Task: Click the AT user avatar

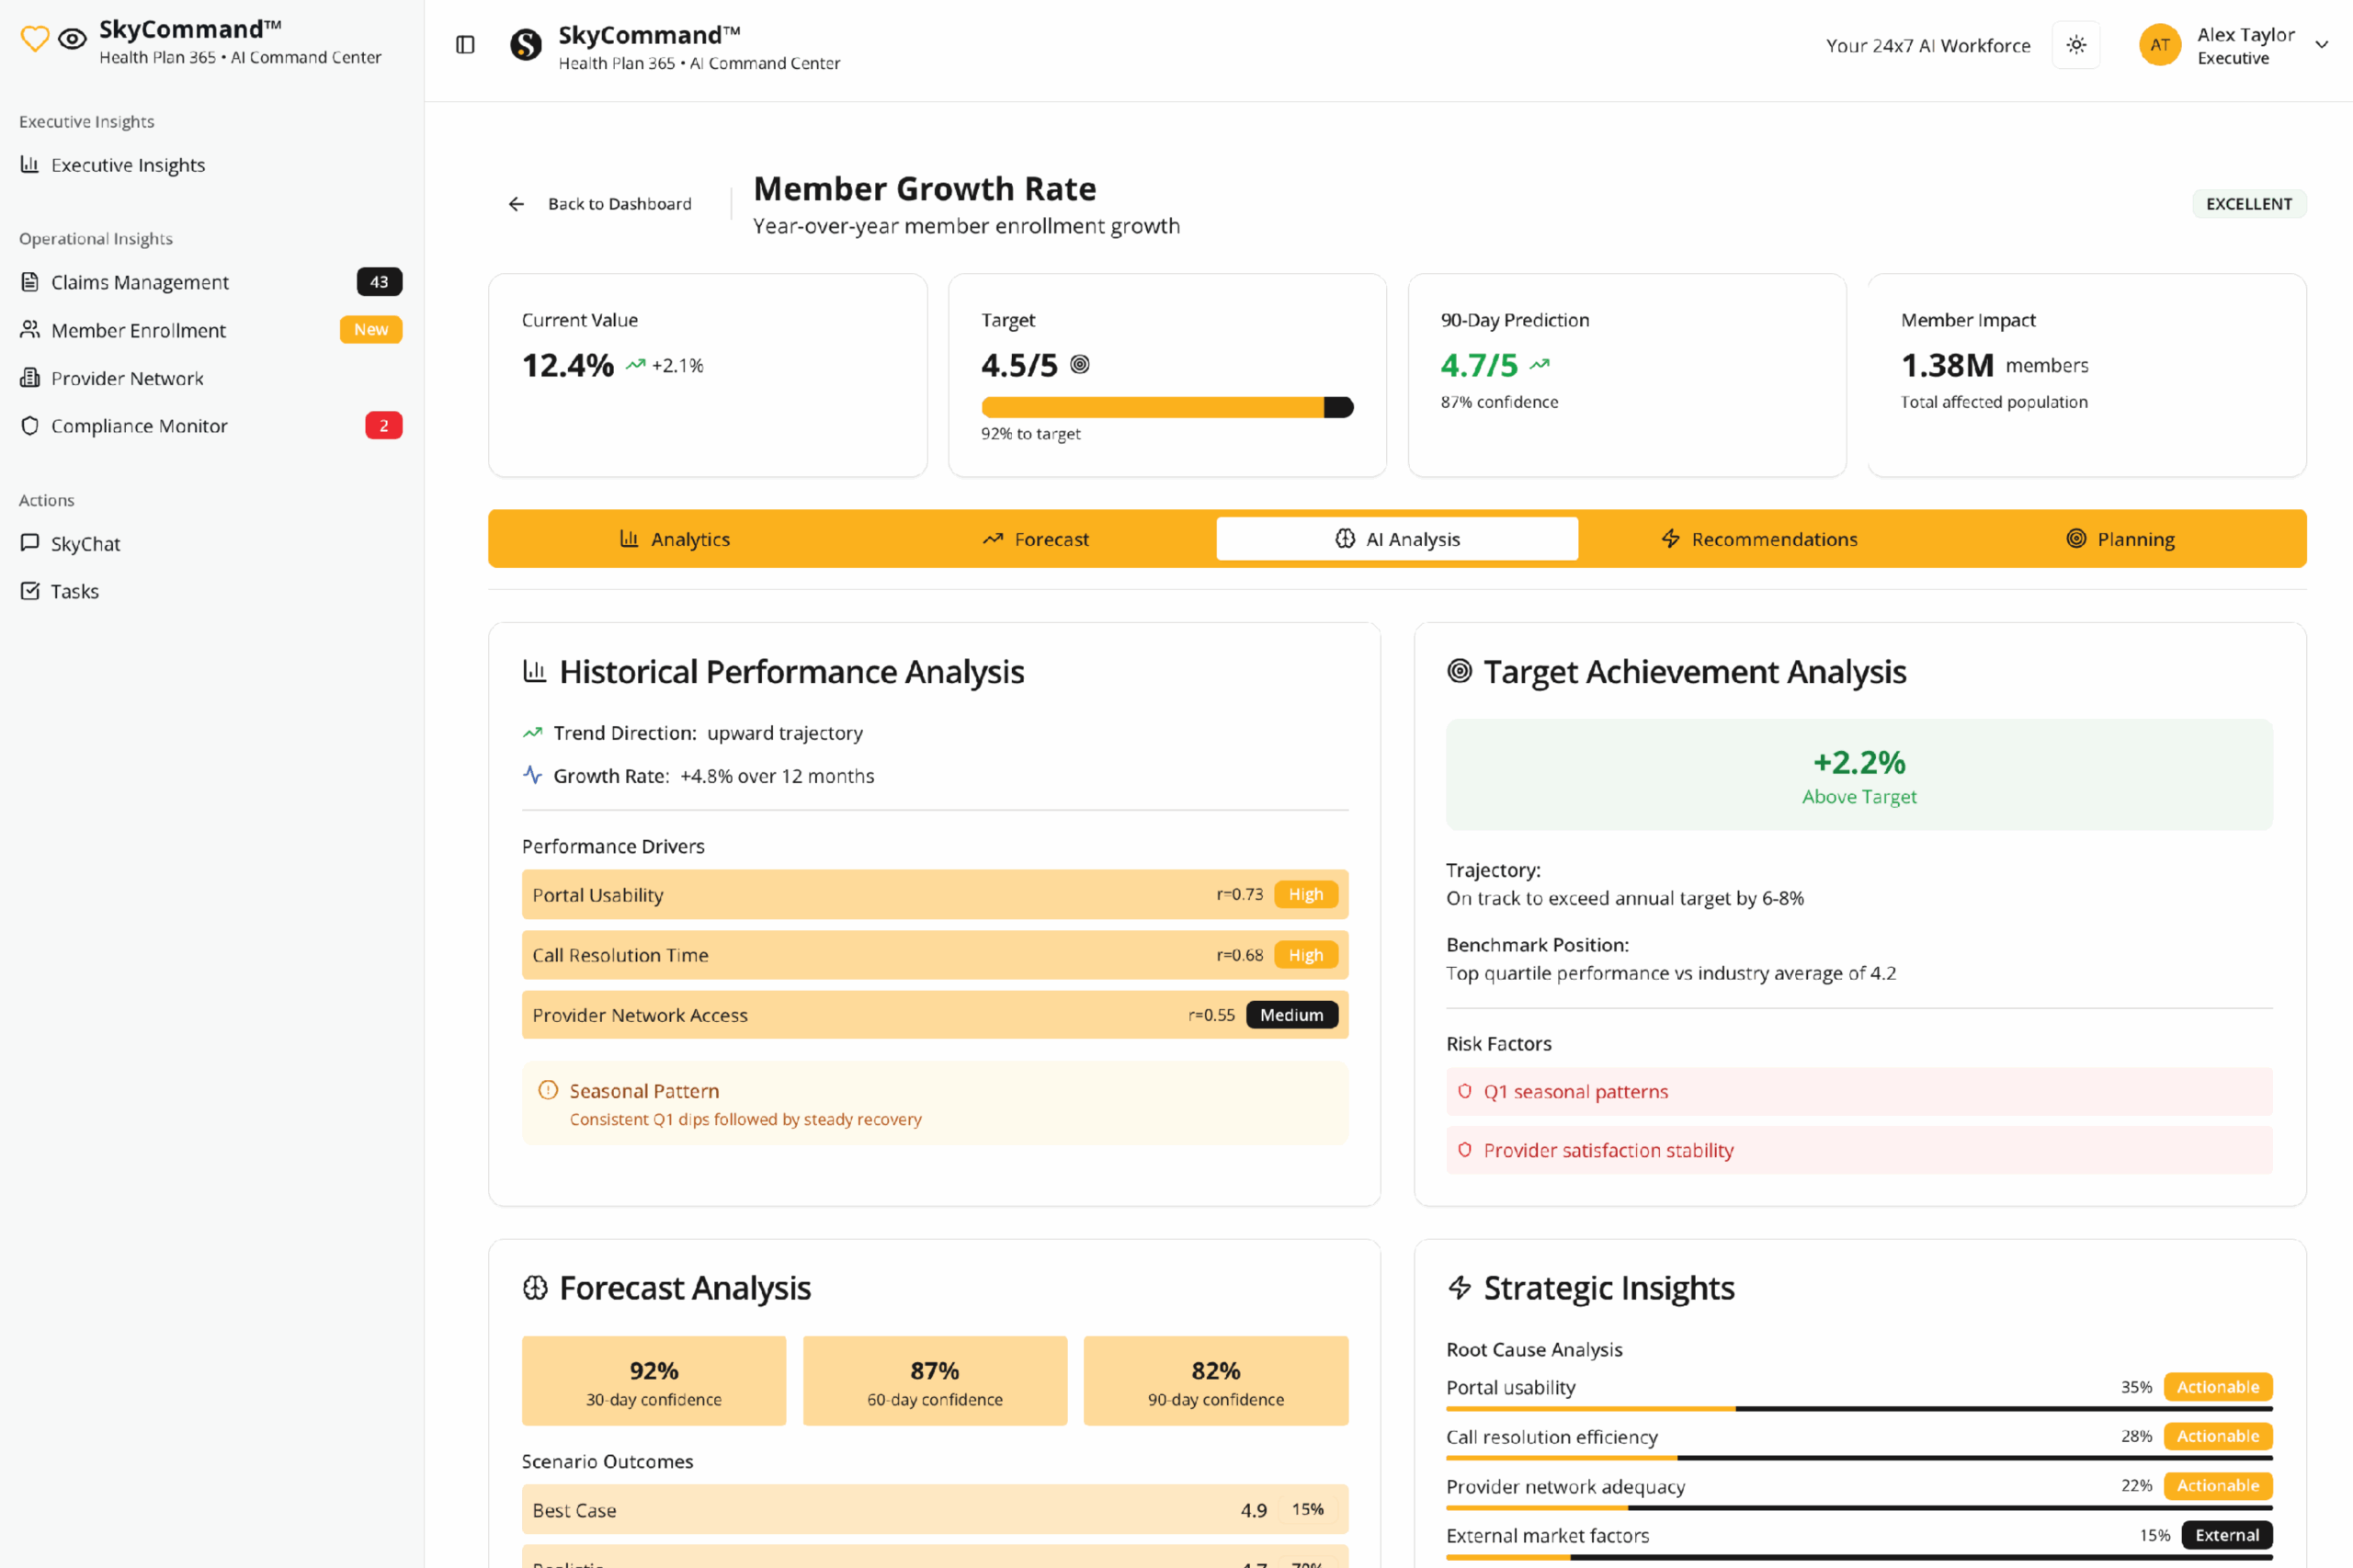Action: 2159,45
